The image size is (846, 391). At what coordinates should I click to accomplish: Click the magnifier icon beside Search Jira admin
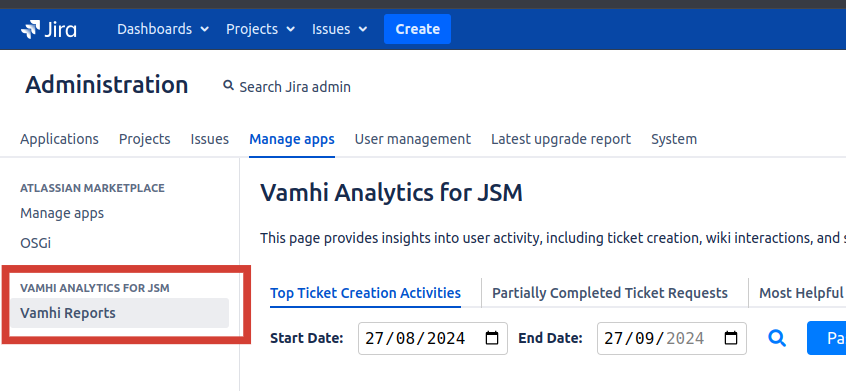coord(229,86)
